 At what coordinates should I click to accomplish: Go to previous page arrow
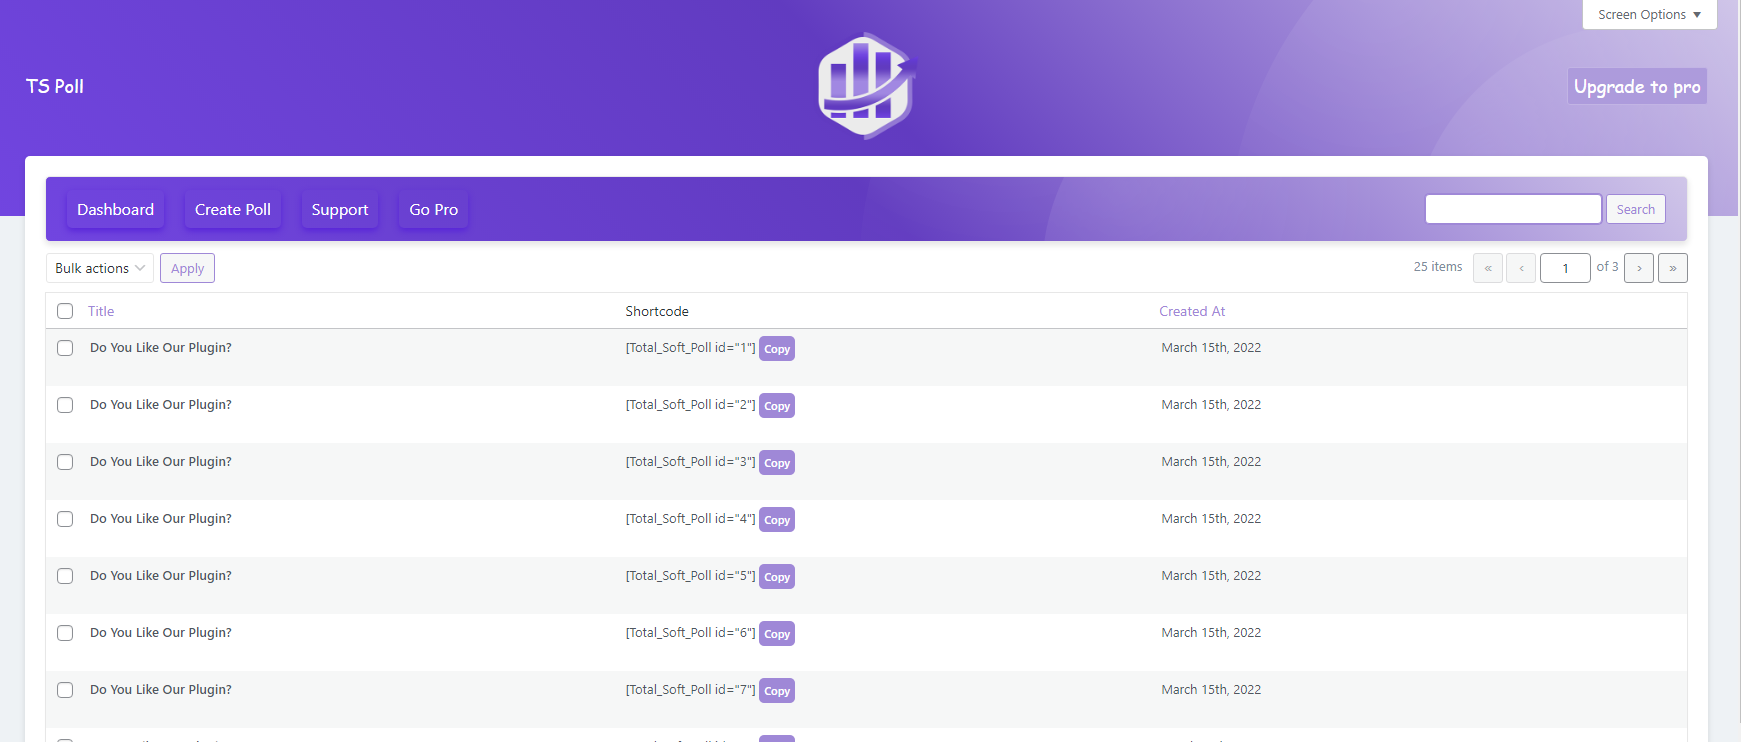pos(1521,268)
